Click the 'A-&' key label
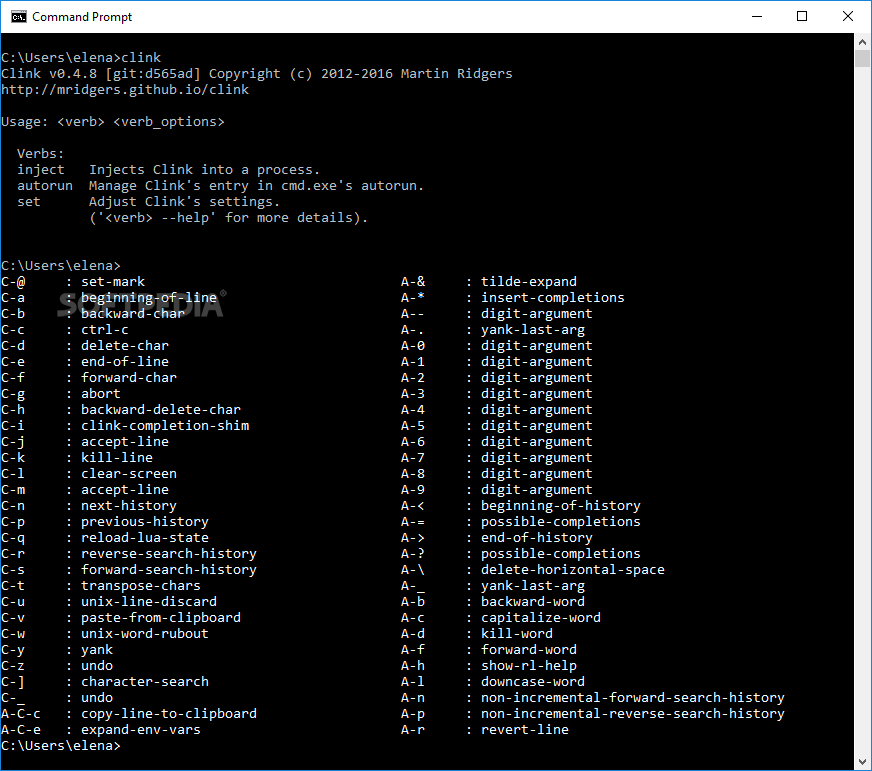The height and width of the screenshot is (771, 872). pyautogui.click(x=413, y=281)
